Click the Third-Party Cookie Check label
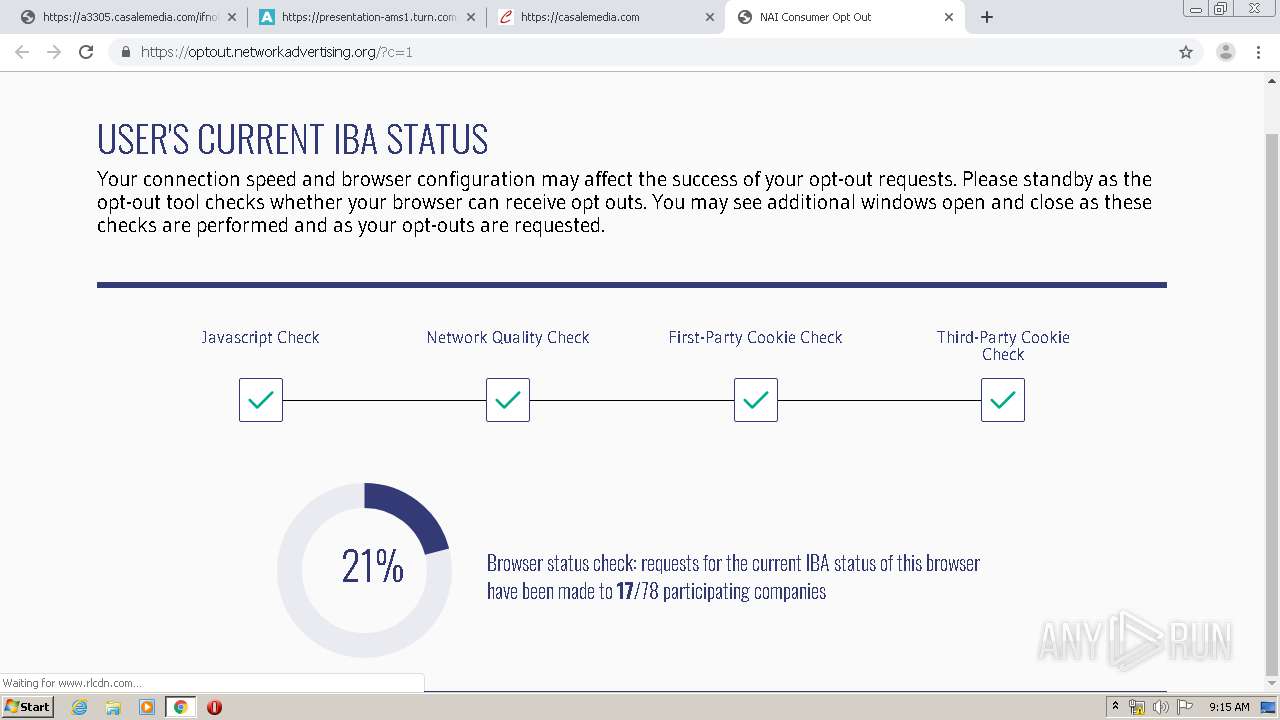Image resolution: width=1280 pixels, height=720 pixels. point(1003,346)
